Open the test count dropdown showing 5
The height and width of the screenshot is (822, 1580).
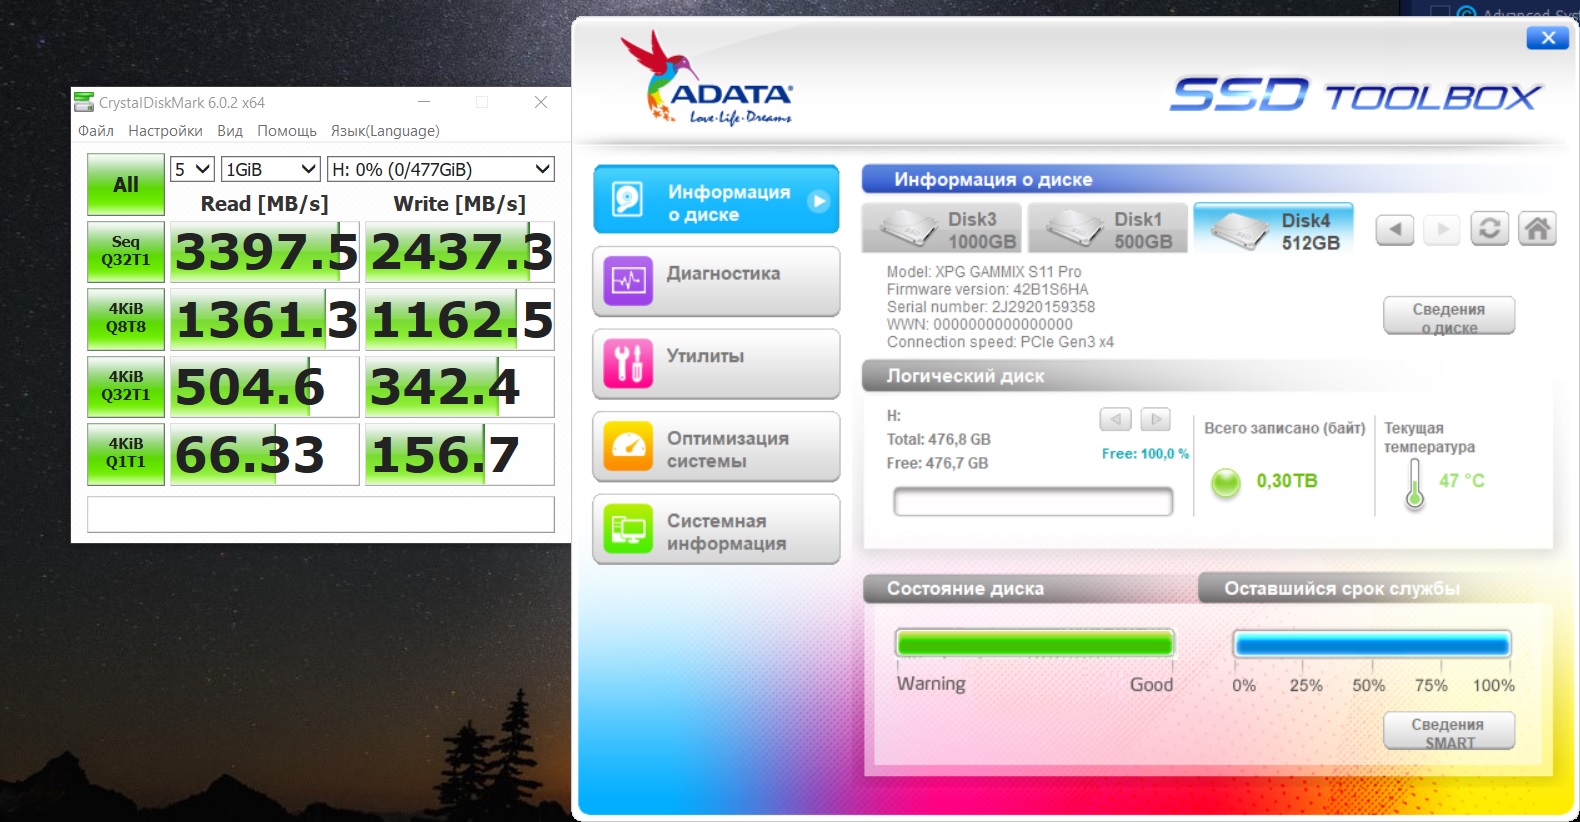[192, 169]
